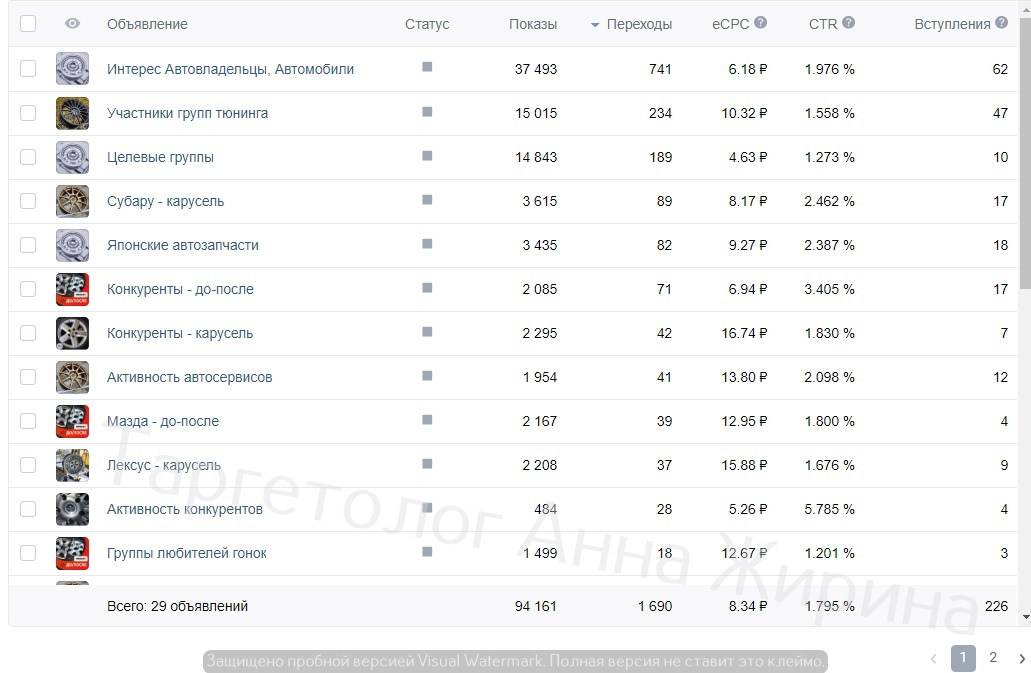The image size is (1031, 673).
Task: Click the total impressions value 94 161
Action: (x=536, y=606)
